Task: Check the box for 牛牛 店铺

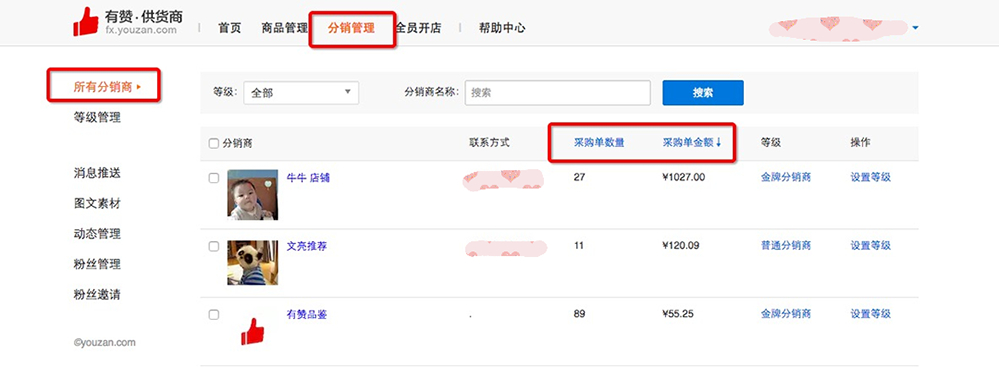Action: pos(214,178)
